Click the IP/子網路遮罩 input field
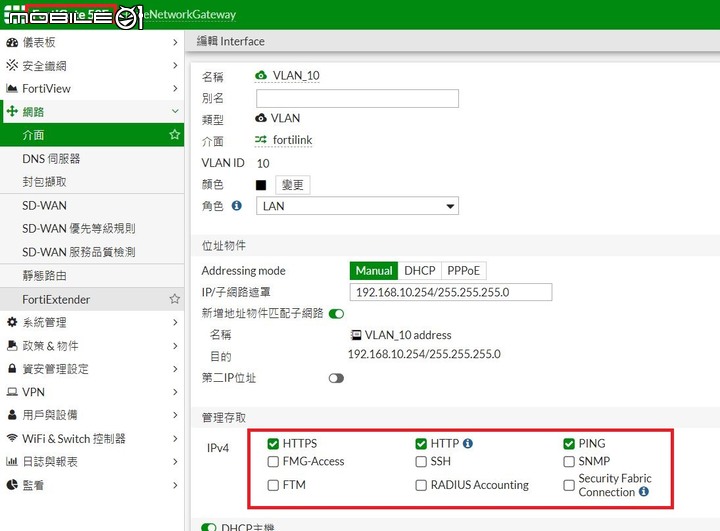The height and width of the screenshot is (531, 720). 451,292
